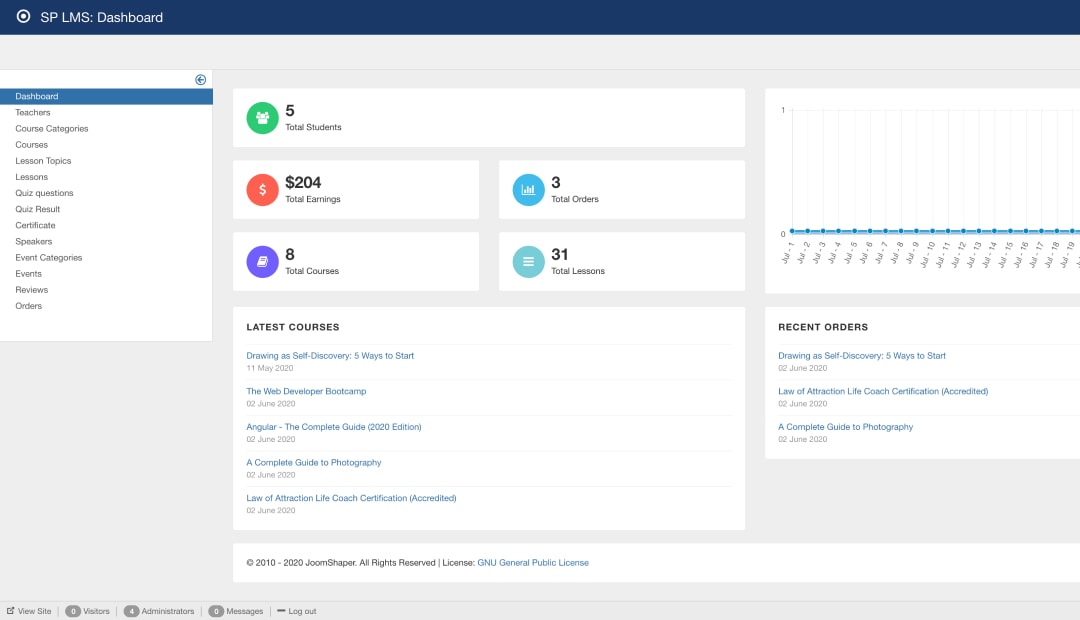This screenshot has height=620, width=1080.
Task: Click the 5 Total Students count
Action: click(x=290, y=111)
